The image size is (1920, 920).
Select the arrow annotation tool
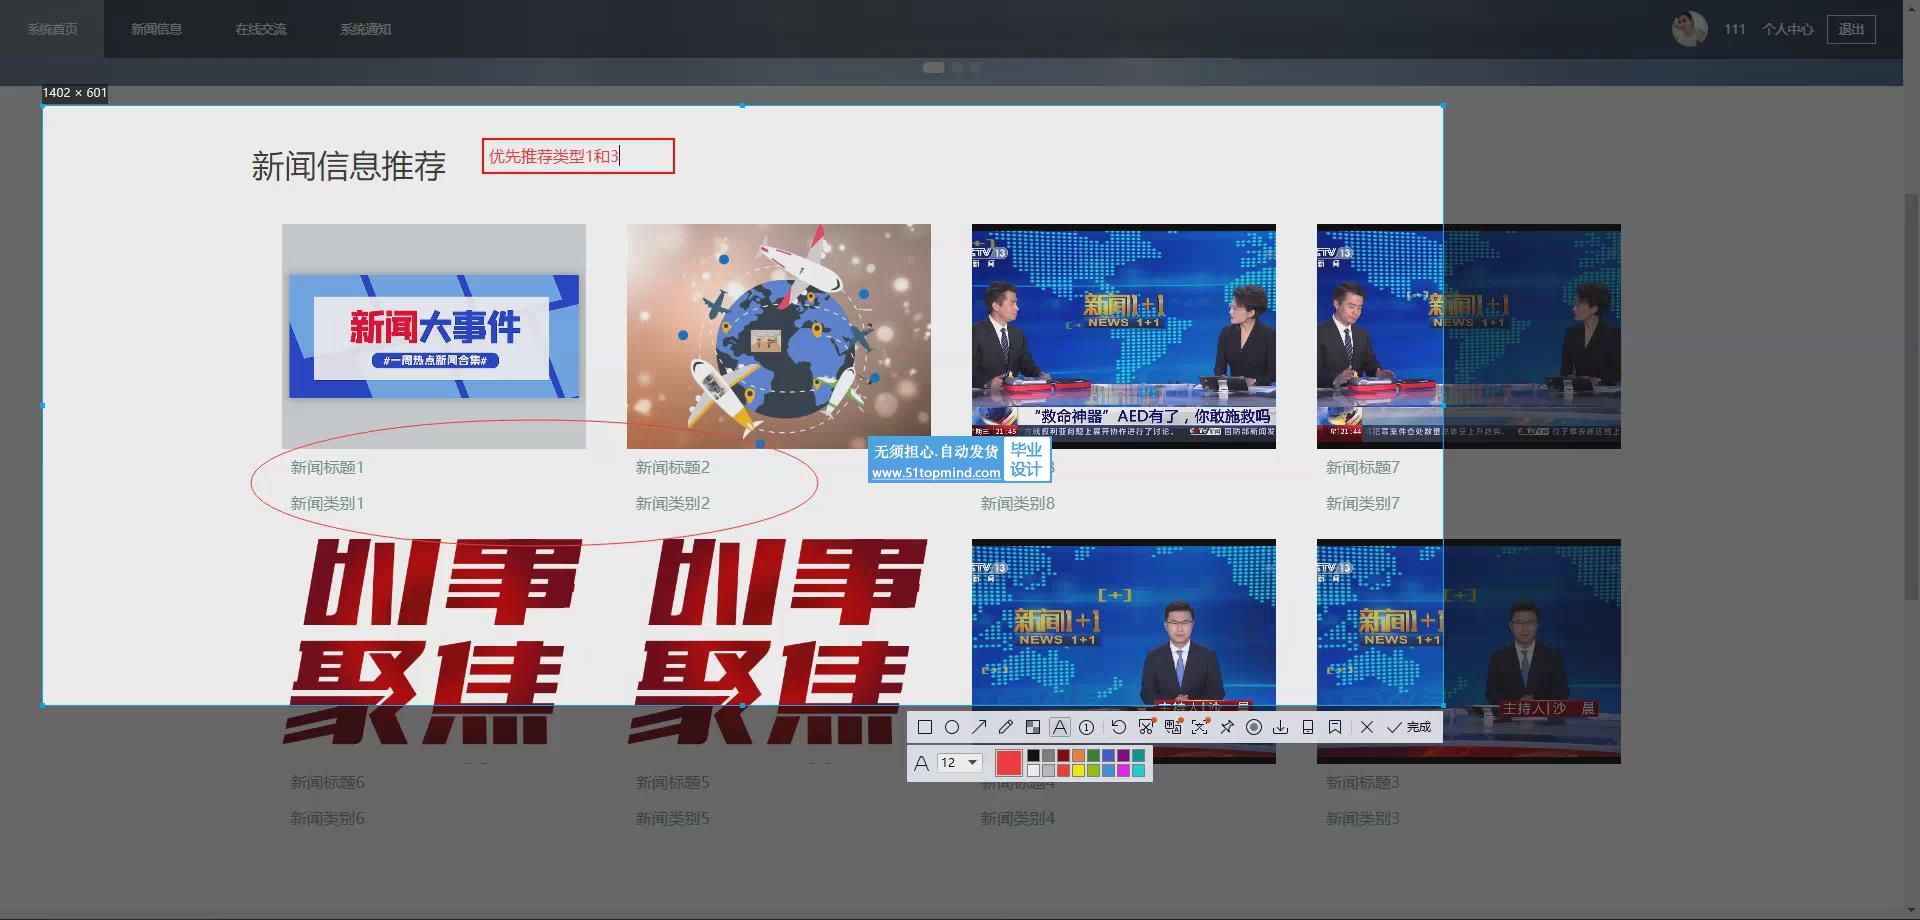coord(979,727)
